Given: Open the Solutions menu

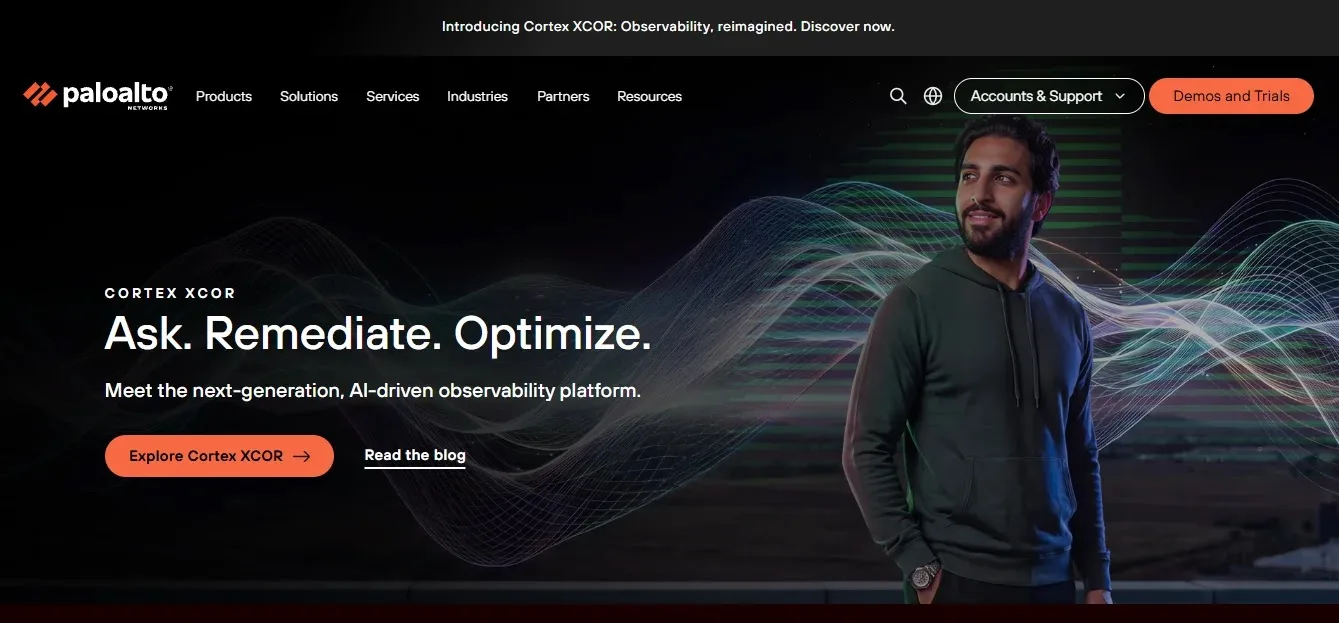Looking at the screenshot, I should pos(309,96).
